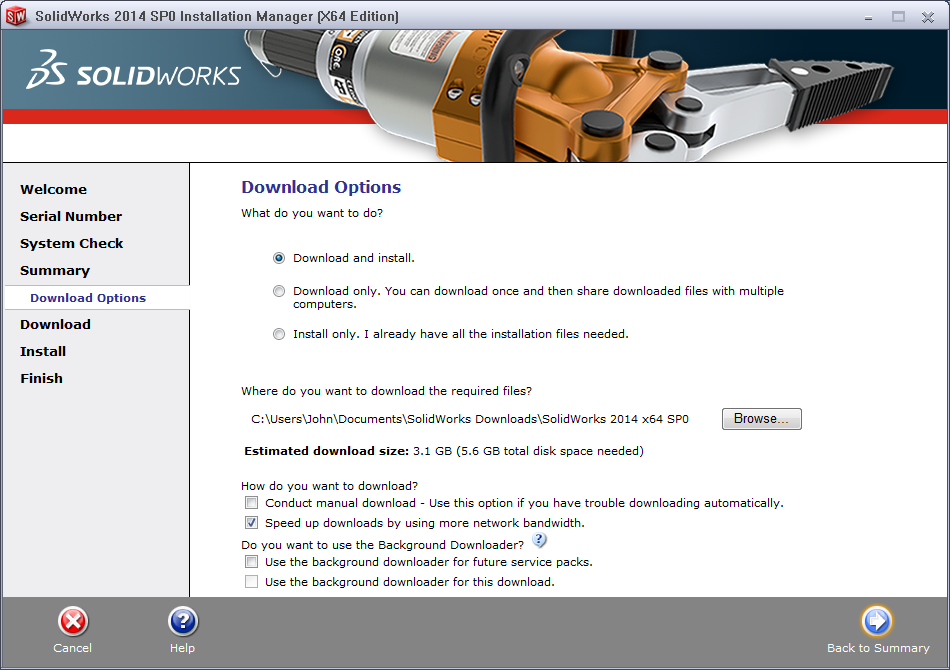Select the Download and install radio button
Screen dimensions: 950x670
click(x=279, y=258)
